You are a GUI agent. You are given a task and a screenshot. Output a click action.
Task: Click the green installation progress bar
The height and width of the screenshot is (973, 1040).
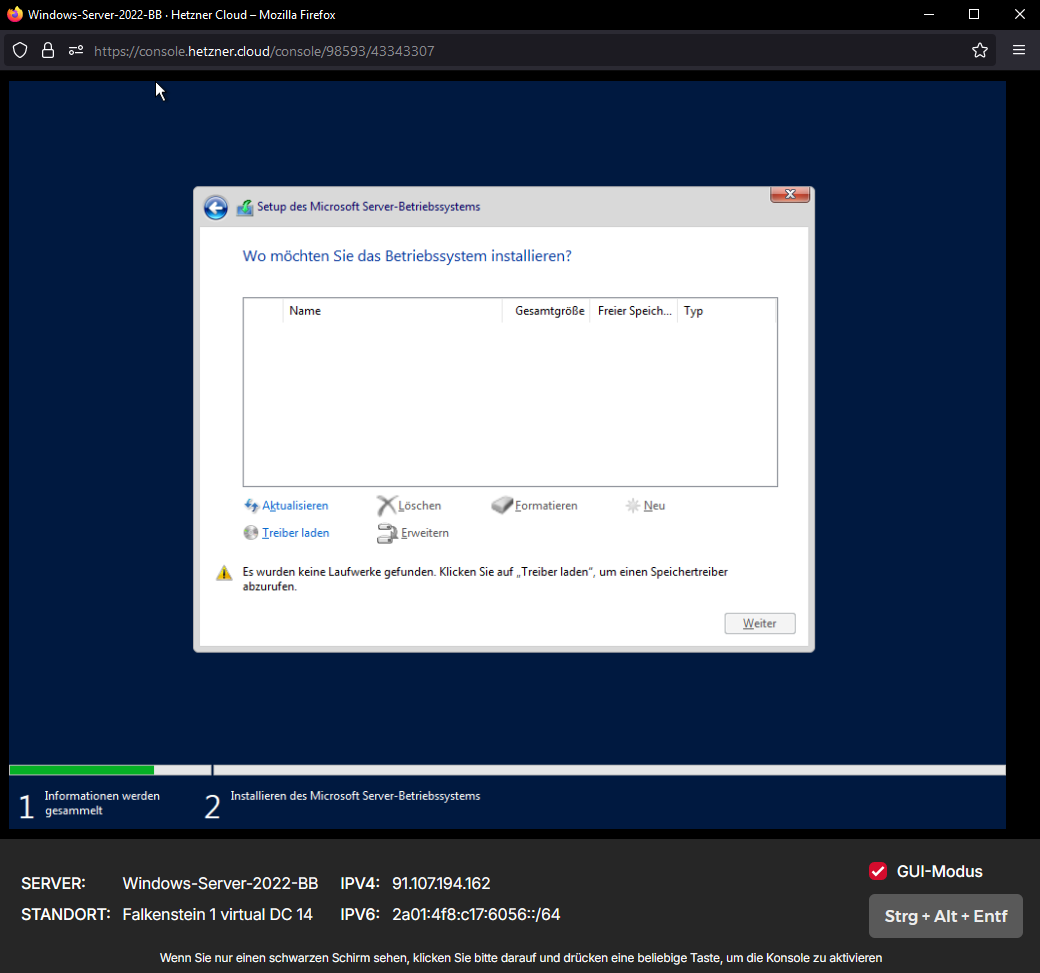point(80,770)
